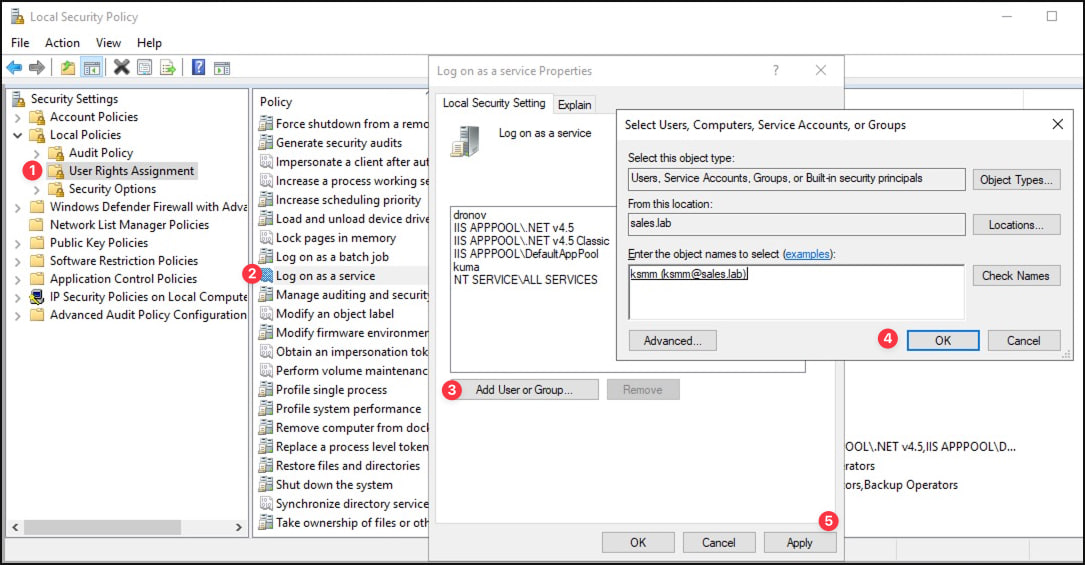Image resolution: width=1085 pixels, height=565 pixels.
Task: Open the File menu
Action: (20, 43)
